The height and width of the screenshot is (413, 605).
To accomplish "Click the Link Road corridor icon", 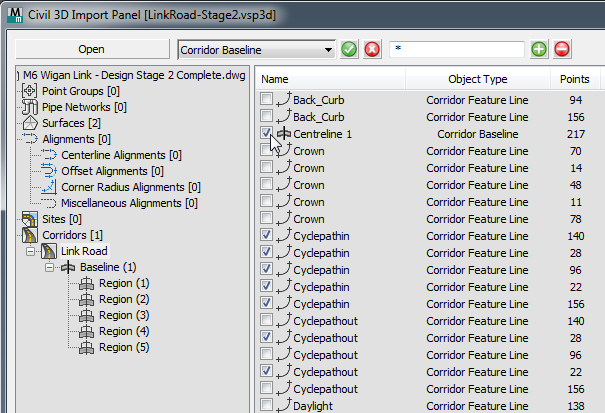I will (x=49, y=251).
